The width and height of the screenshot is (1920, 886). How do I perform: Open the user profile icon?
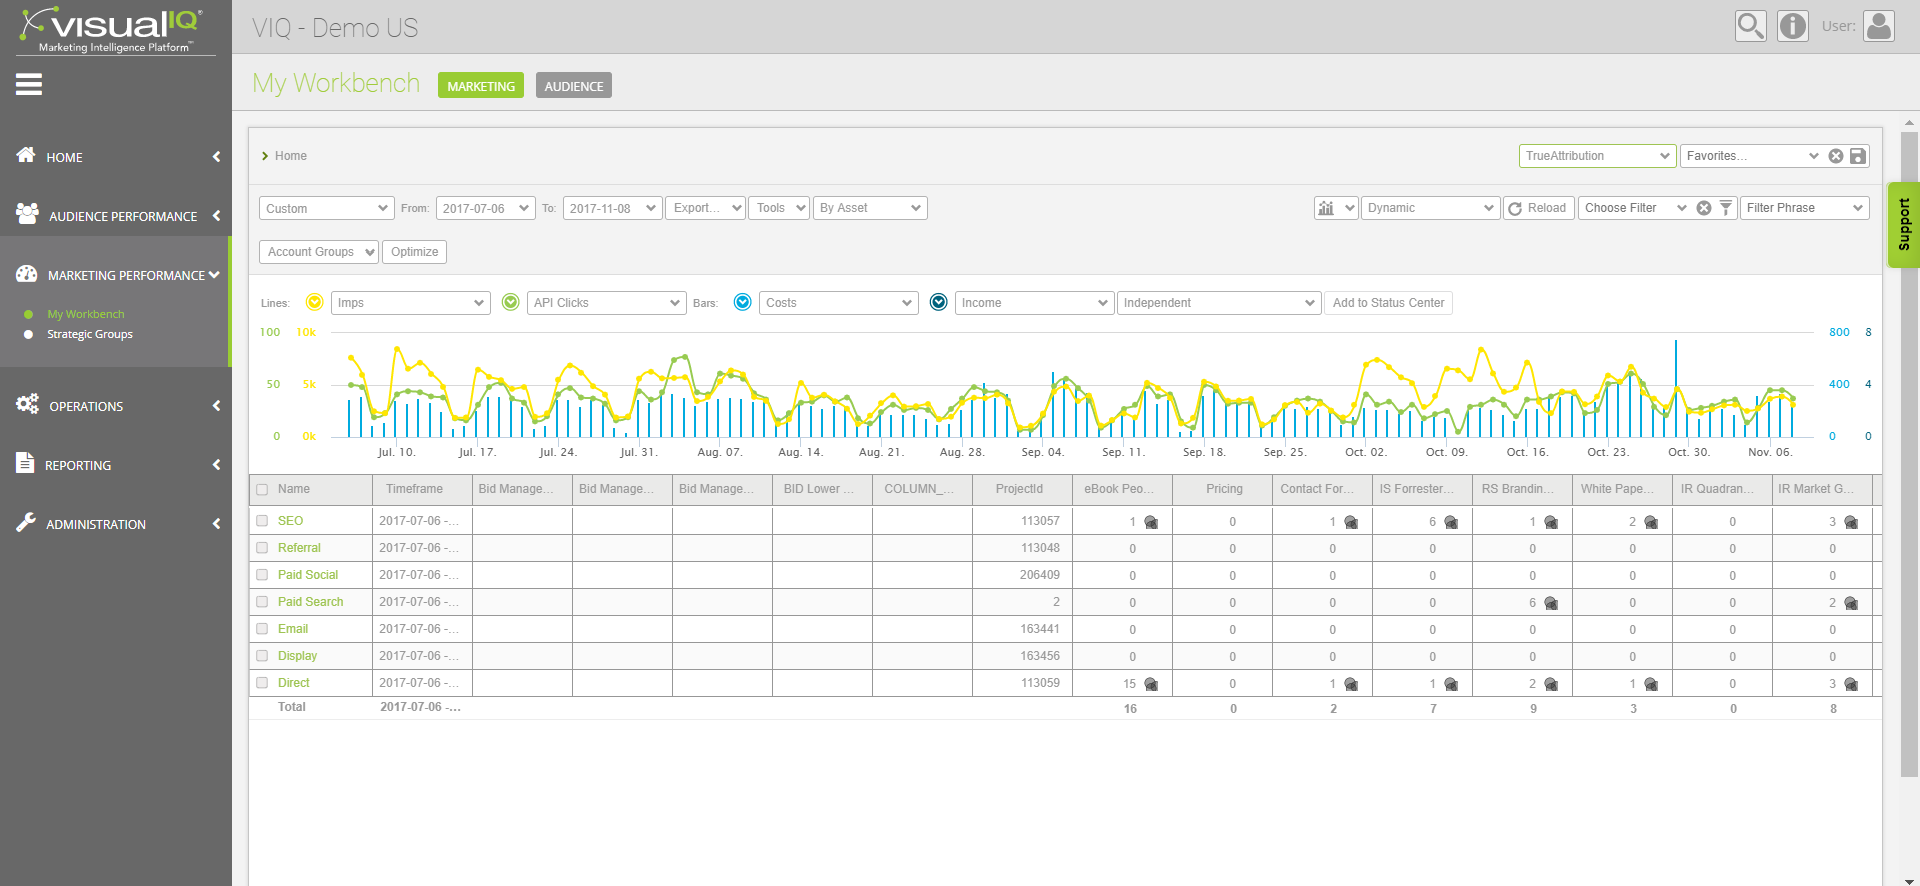click(x=1879, y=26)
